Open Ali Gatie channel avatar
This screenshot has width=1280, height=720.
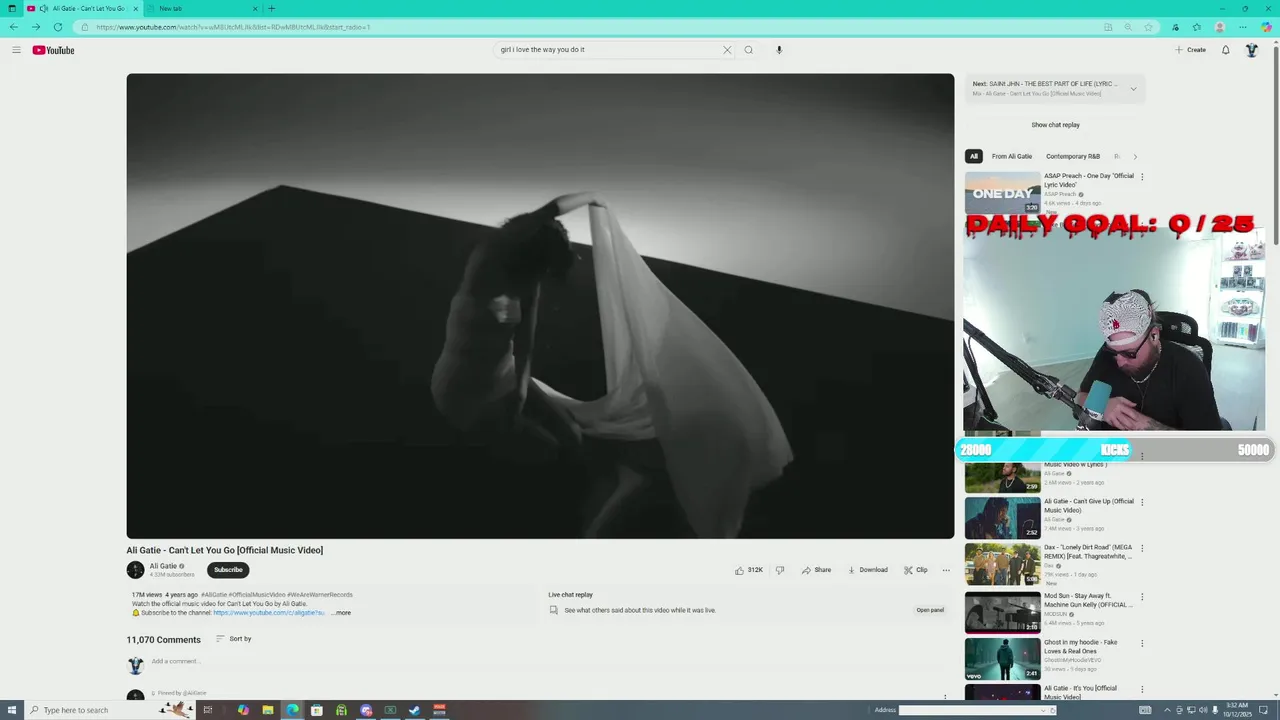135,570
